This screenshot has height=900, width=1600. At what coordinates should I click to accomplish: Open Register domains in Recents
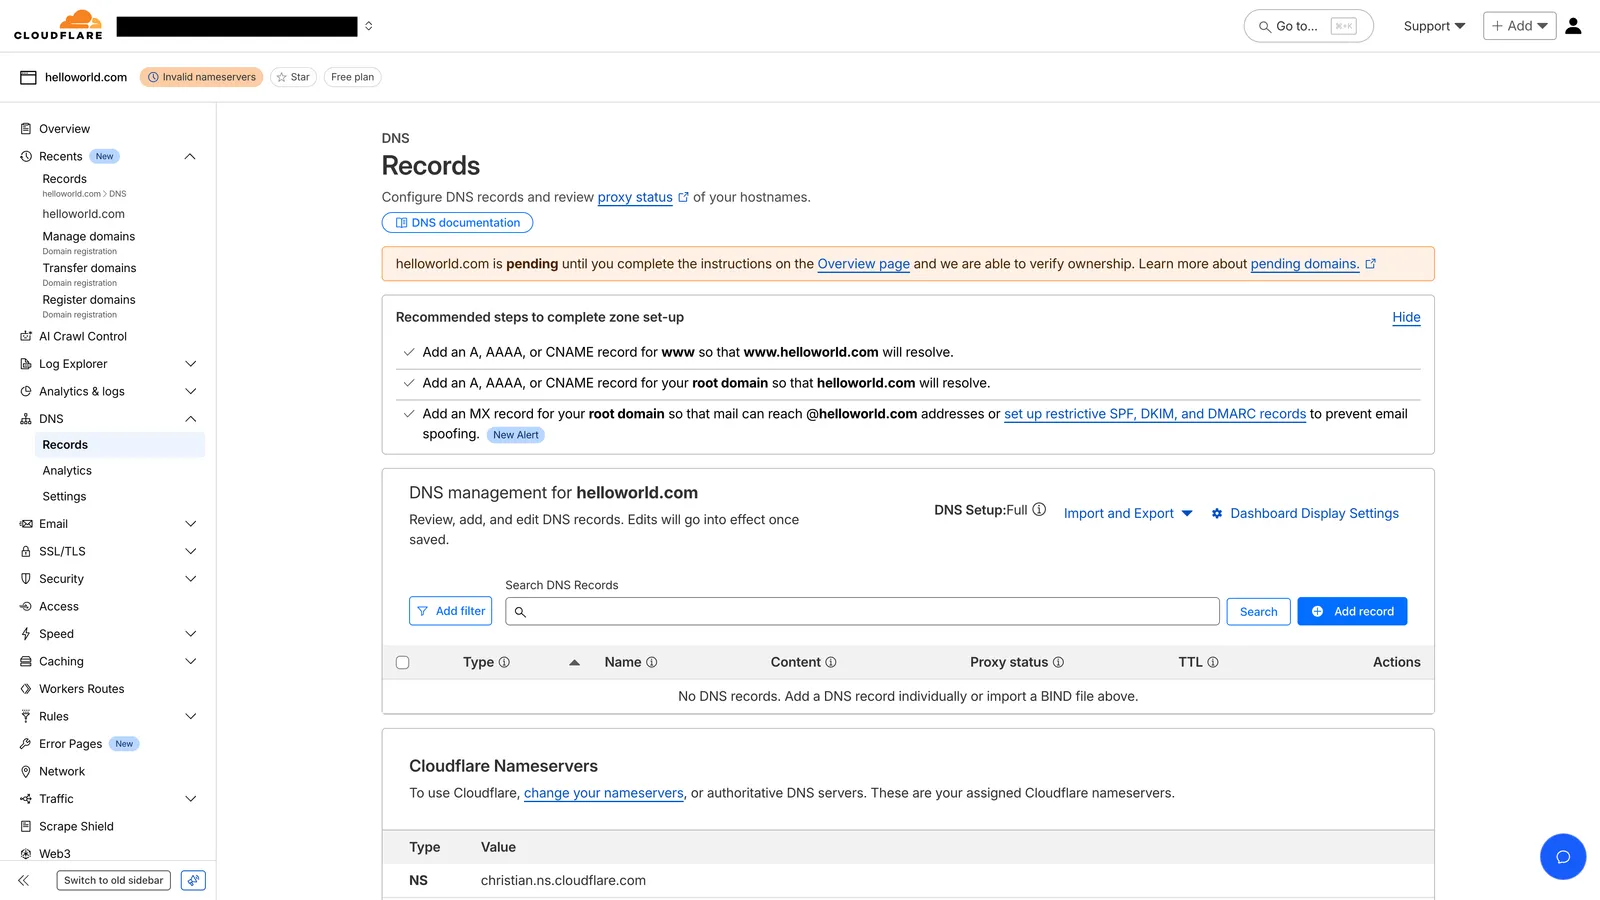pyautogui.click(x=89, y=300)
